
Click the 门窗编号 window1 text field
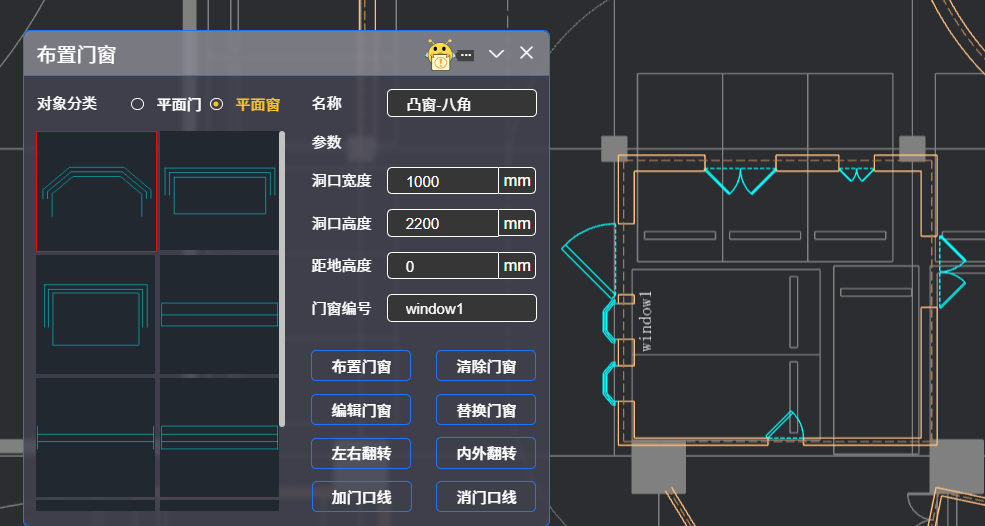point(461,309)
